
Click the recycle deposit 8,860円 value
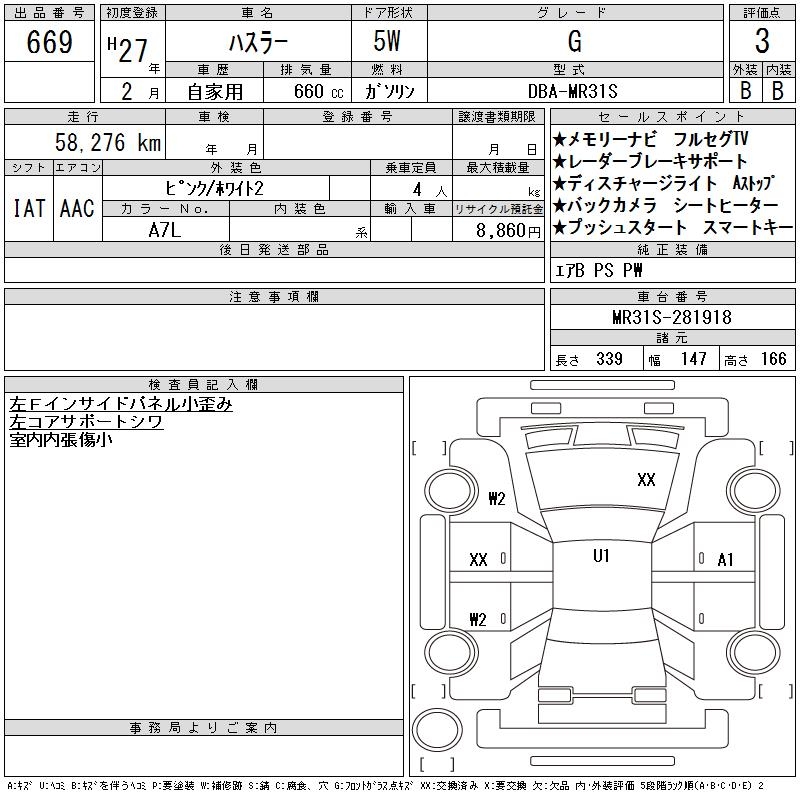tap(498, 230)
